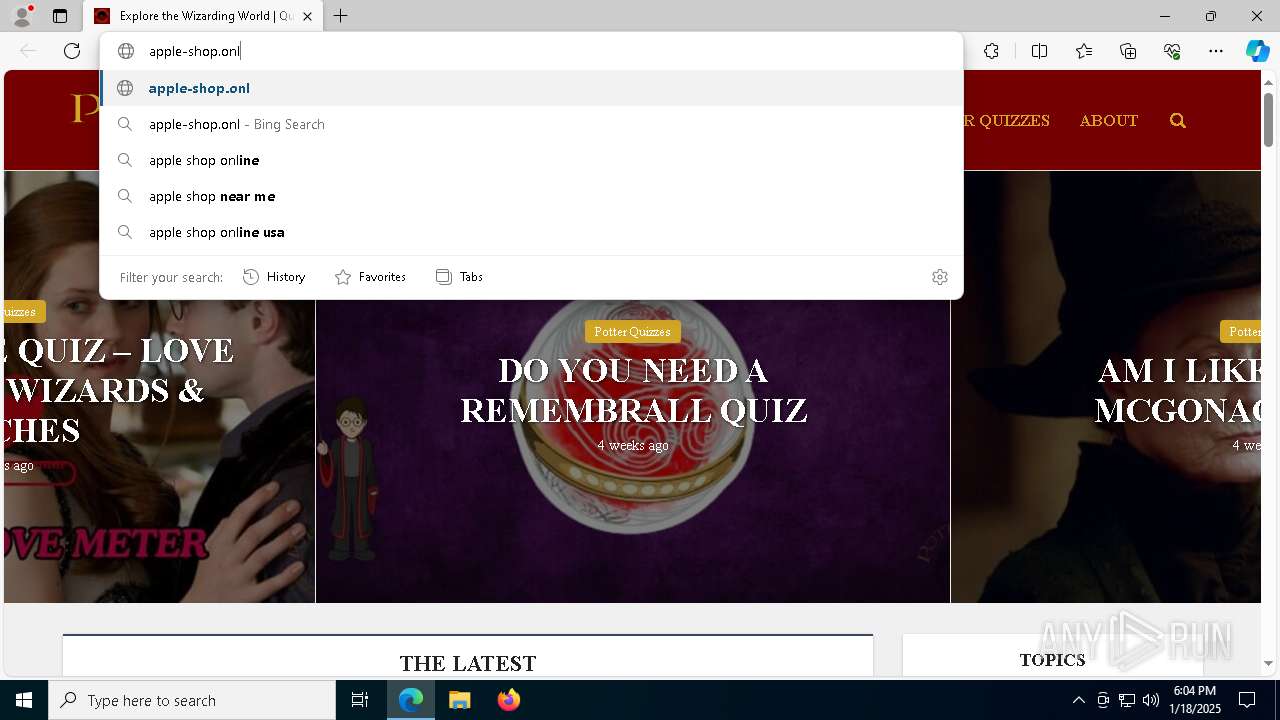Screen dimensions: 1280x720
Task: Open File Explorer from the taskbar
Action: pos(459,700)
